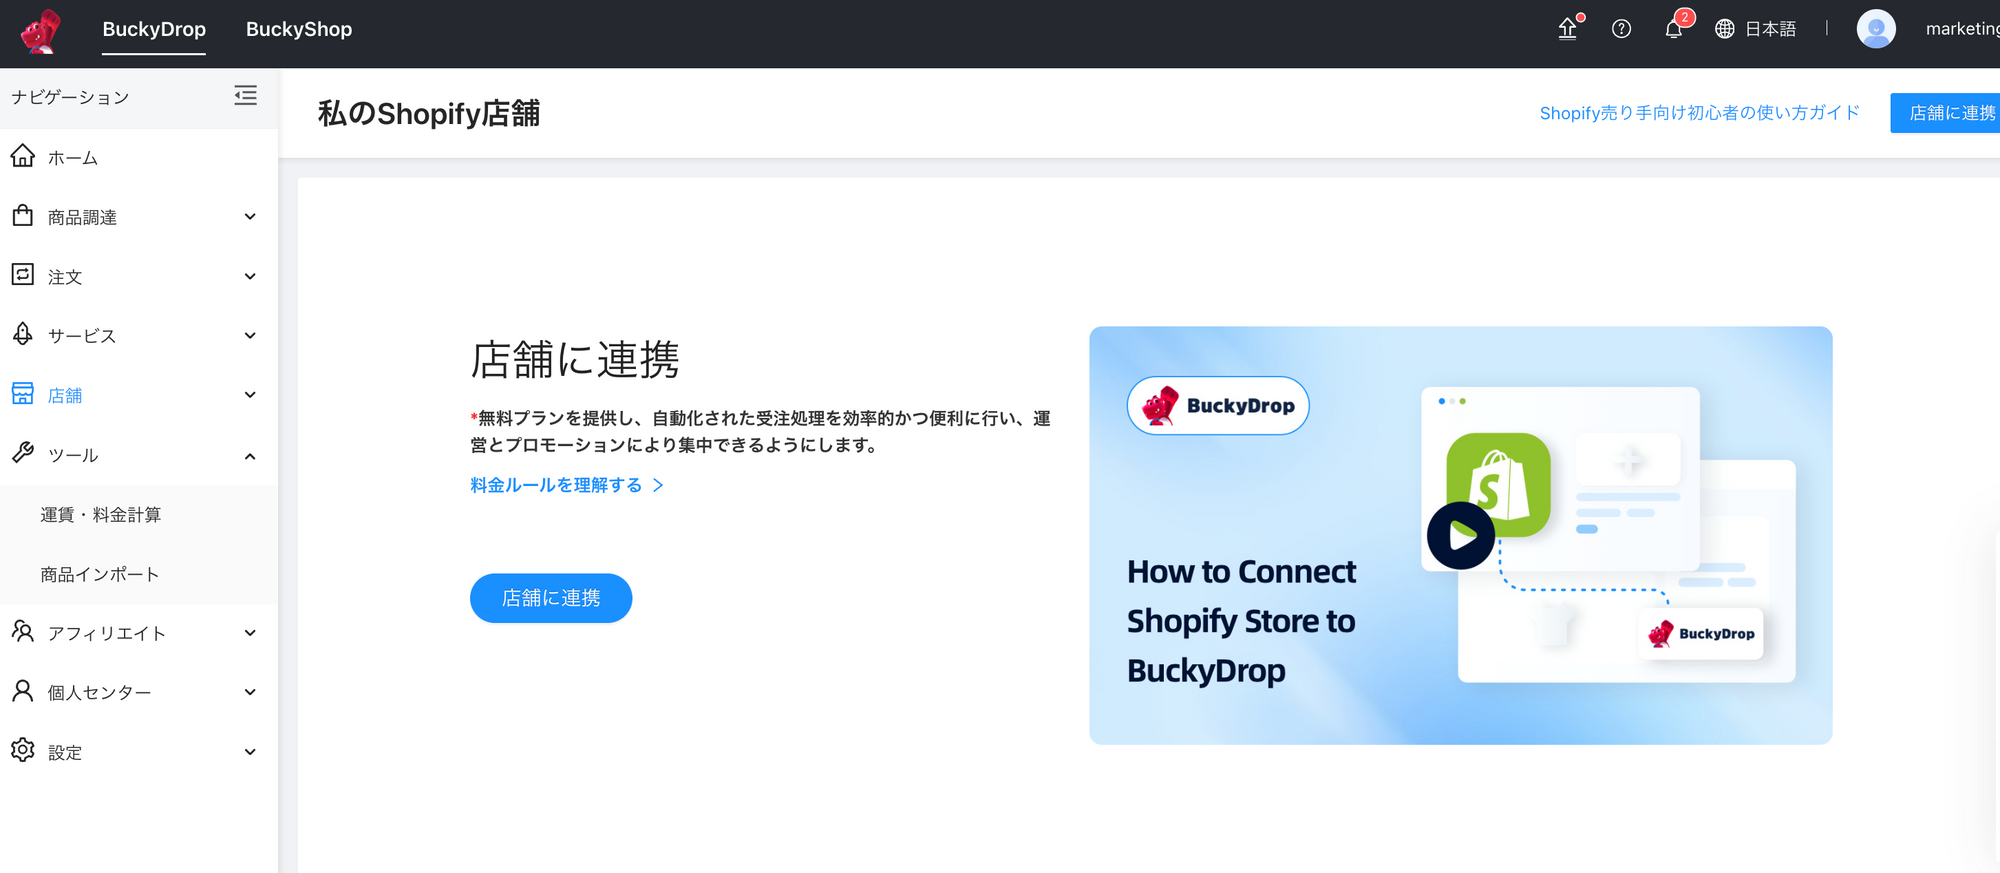Image resolution: width=2000 pixels, height=873 pixels.
Task: Click the BuckyDrop mascot logo
Action: [x=40, y=30]
